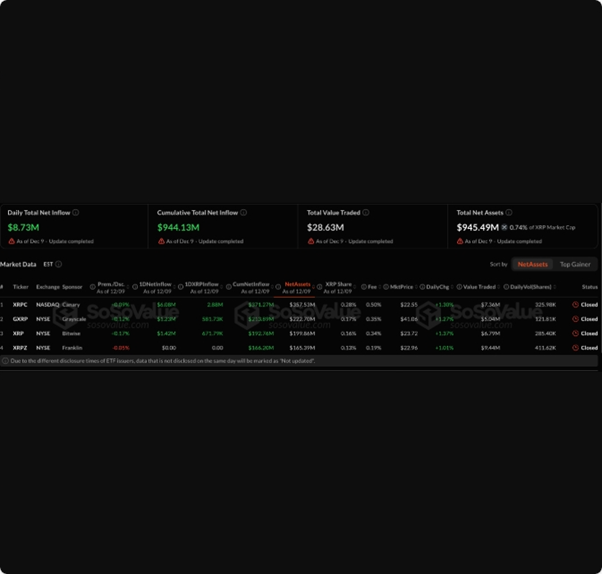Sort by NetAssets using the Sort by toggle
Screen dimensions: 602x574
pyautogui.click(x=533, y=264)
